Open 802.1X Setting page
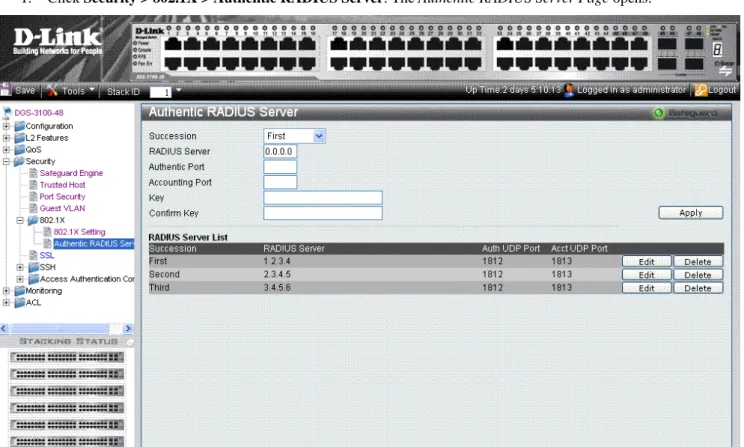Viewport: 744px width, 447px height. pyautogui.click(x=79, y=232)
